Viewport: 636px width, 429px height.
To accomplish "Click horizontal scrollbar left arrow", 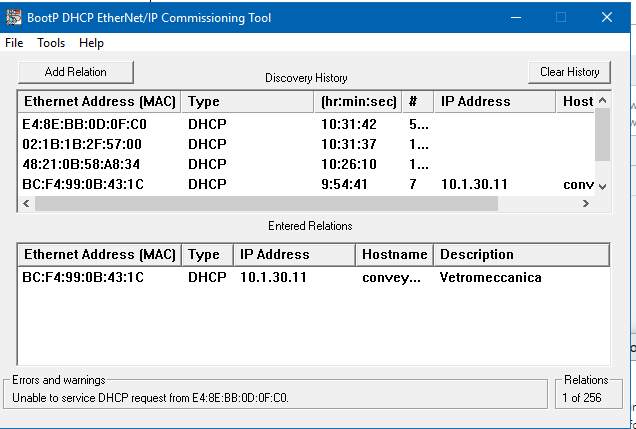I will (26, 204).
